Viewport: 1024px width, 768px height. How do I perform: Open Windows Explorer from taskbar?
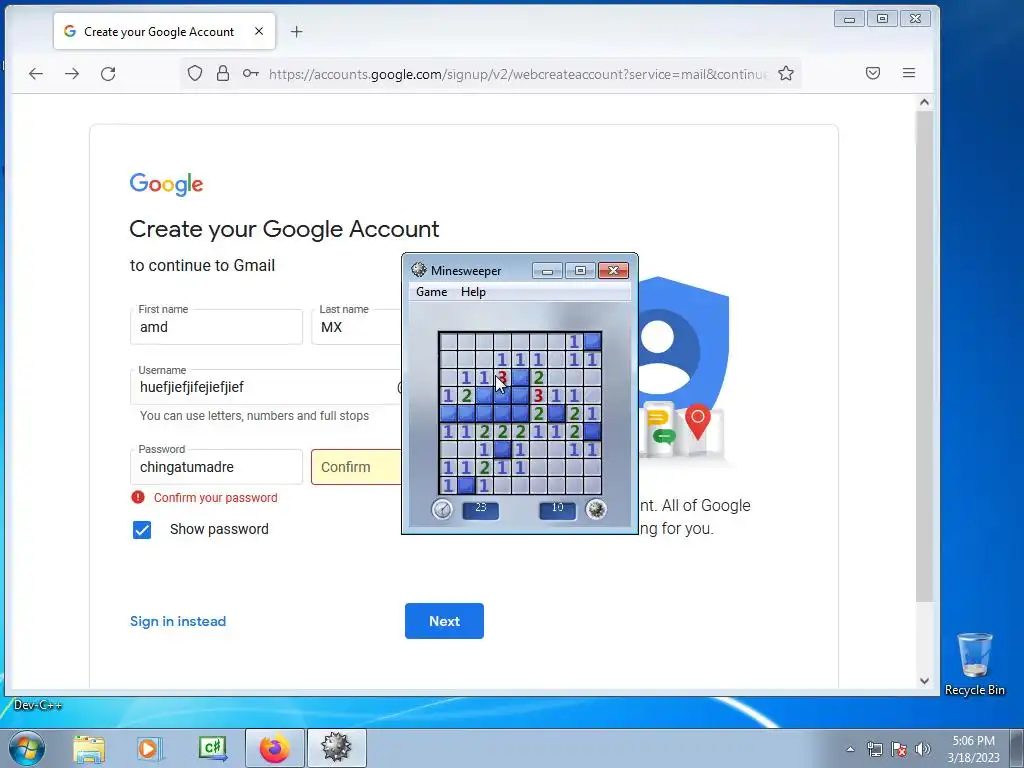tap(89, 748)
